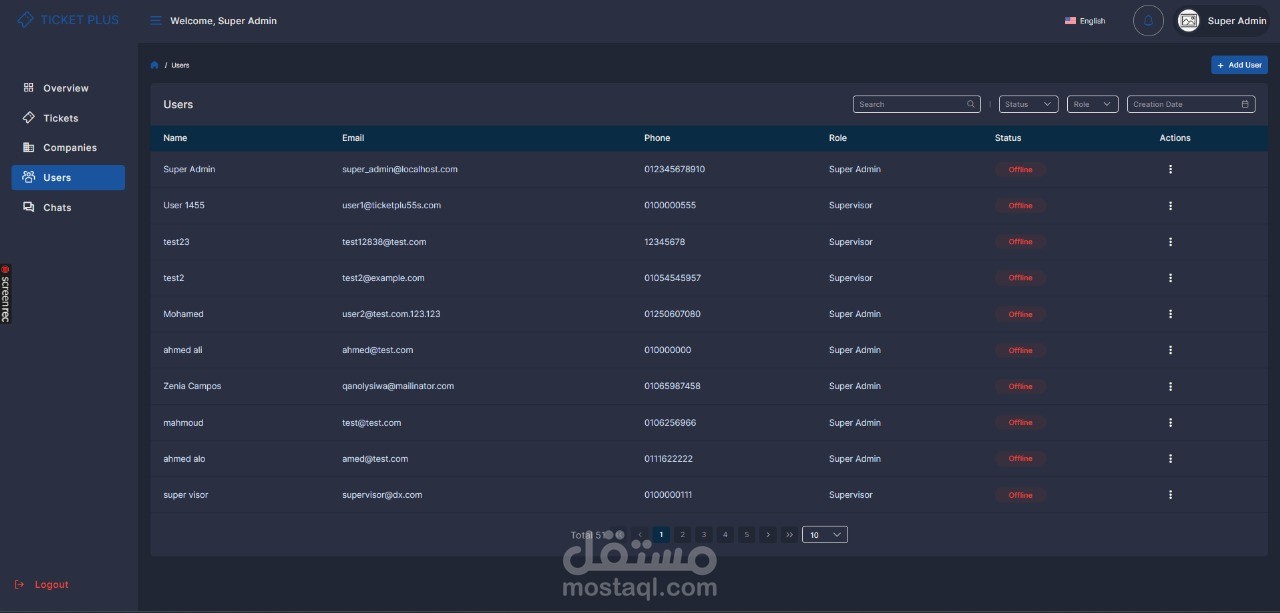Click the search magnifier icon
Screen dimensions: 1280x613
pos(971,104)
